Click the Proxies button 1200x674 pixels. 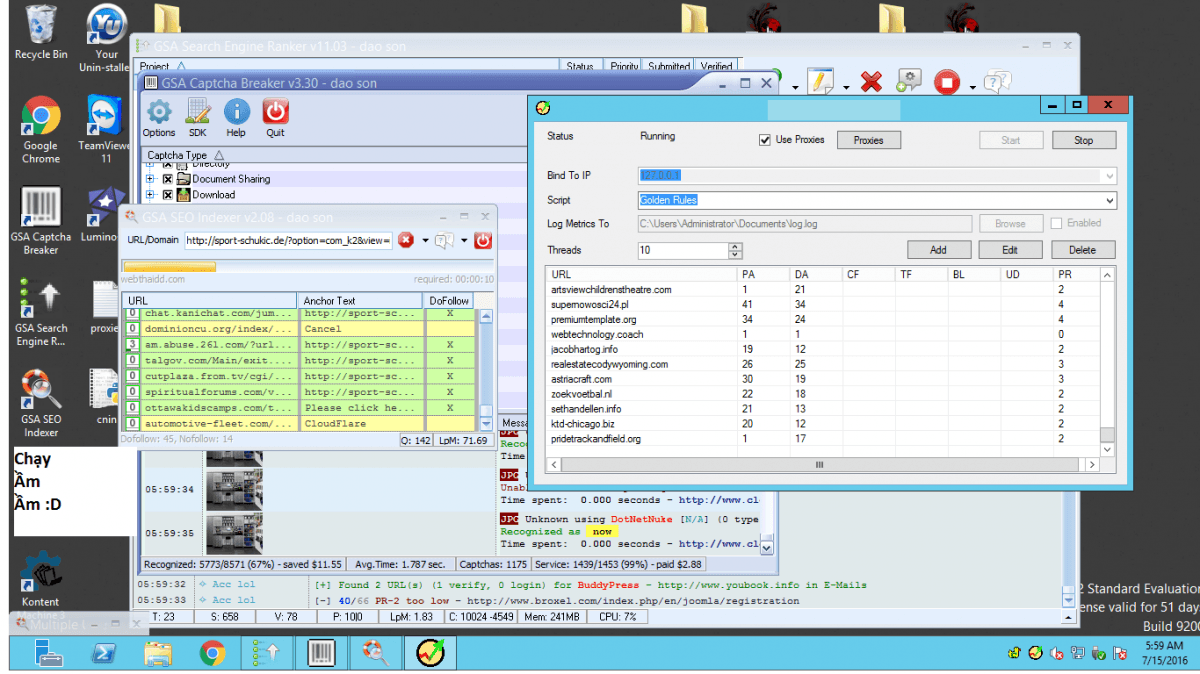(x=868, y=140)
